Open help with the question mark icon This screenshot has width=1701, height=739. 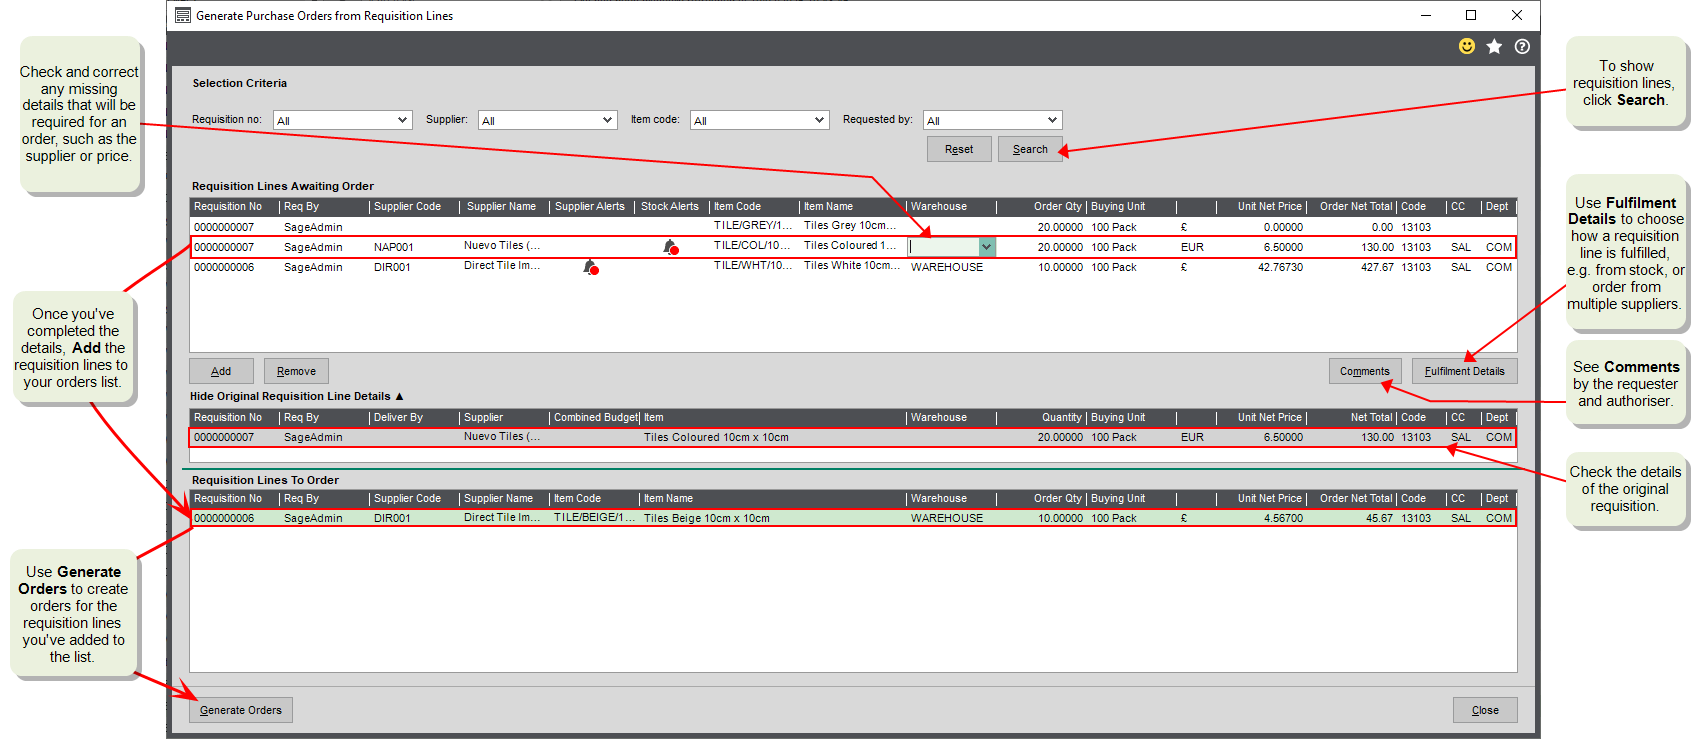pos(1522,46)
